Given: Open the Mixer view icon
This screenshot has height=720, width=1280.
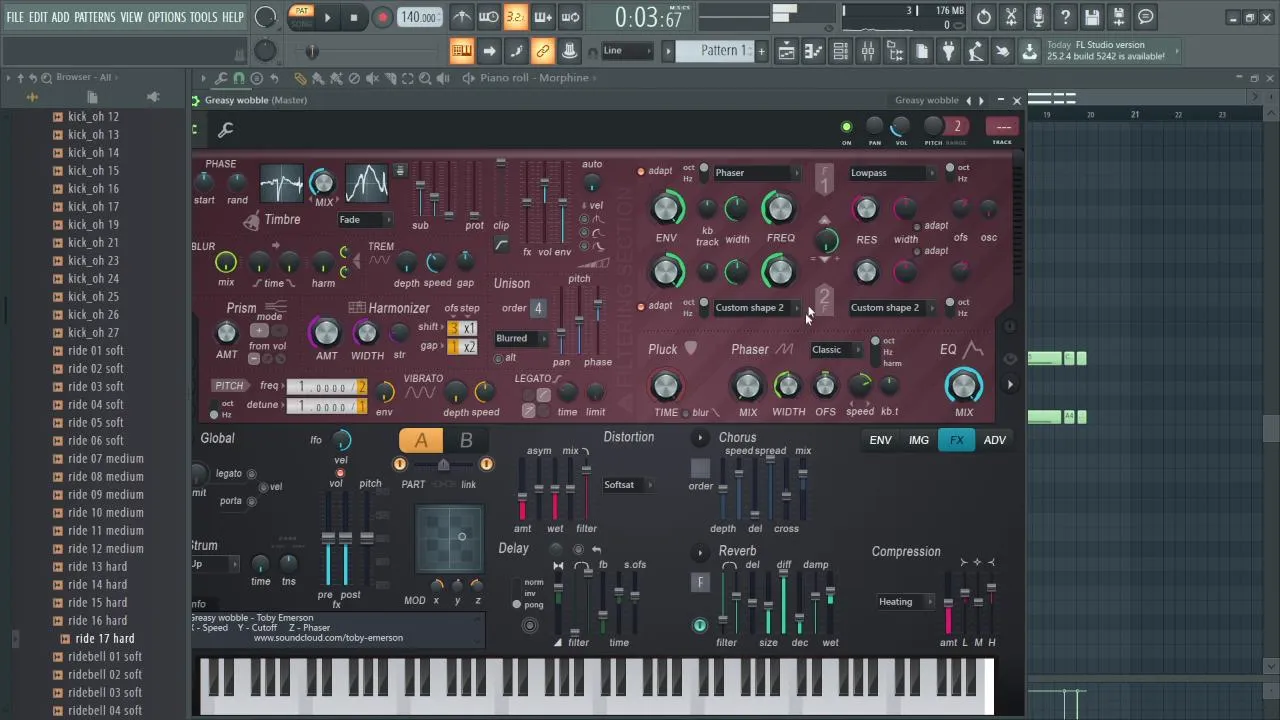Looking at the screenshot, I should (868, 51).
